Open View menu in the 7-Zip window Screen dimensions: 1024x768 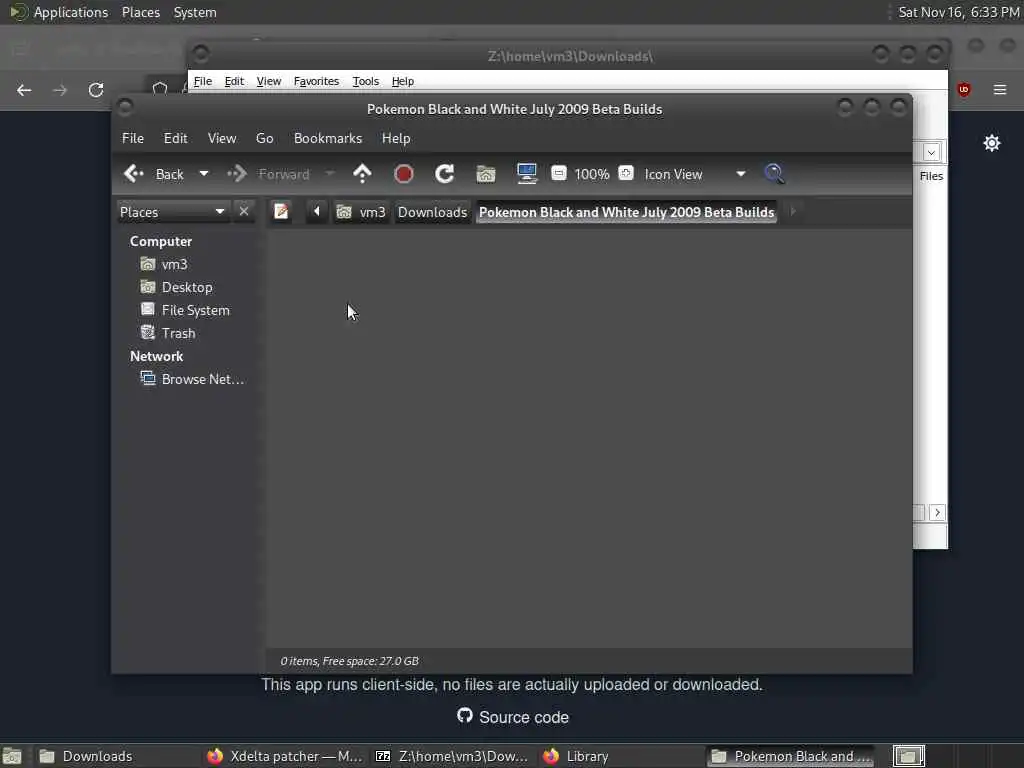[x=268, y=81]
